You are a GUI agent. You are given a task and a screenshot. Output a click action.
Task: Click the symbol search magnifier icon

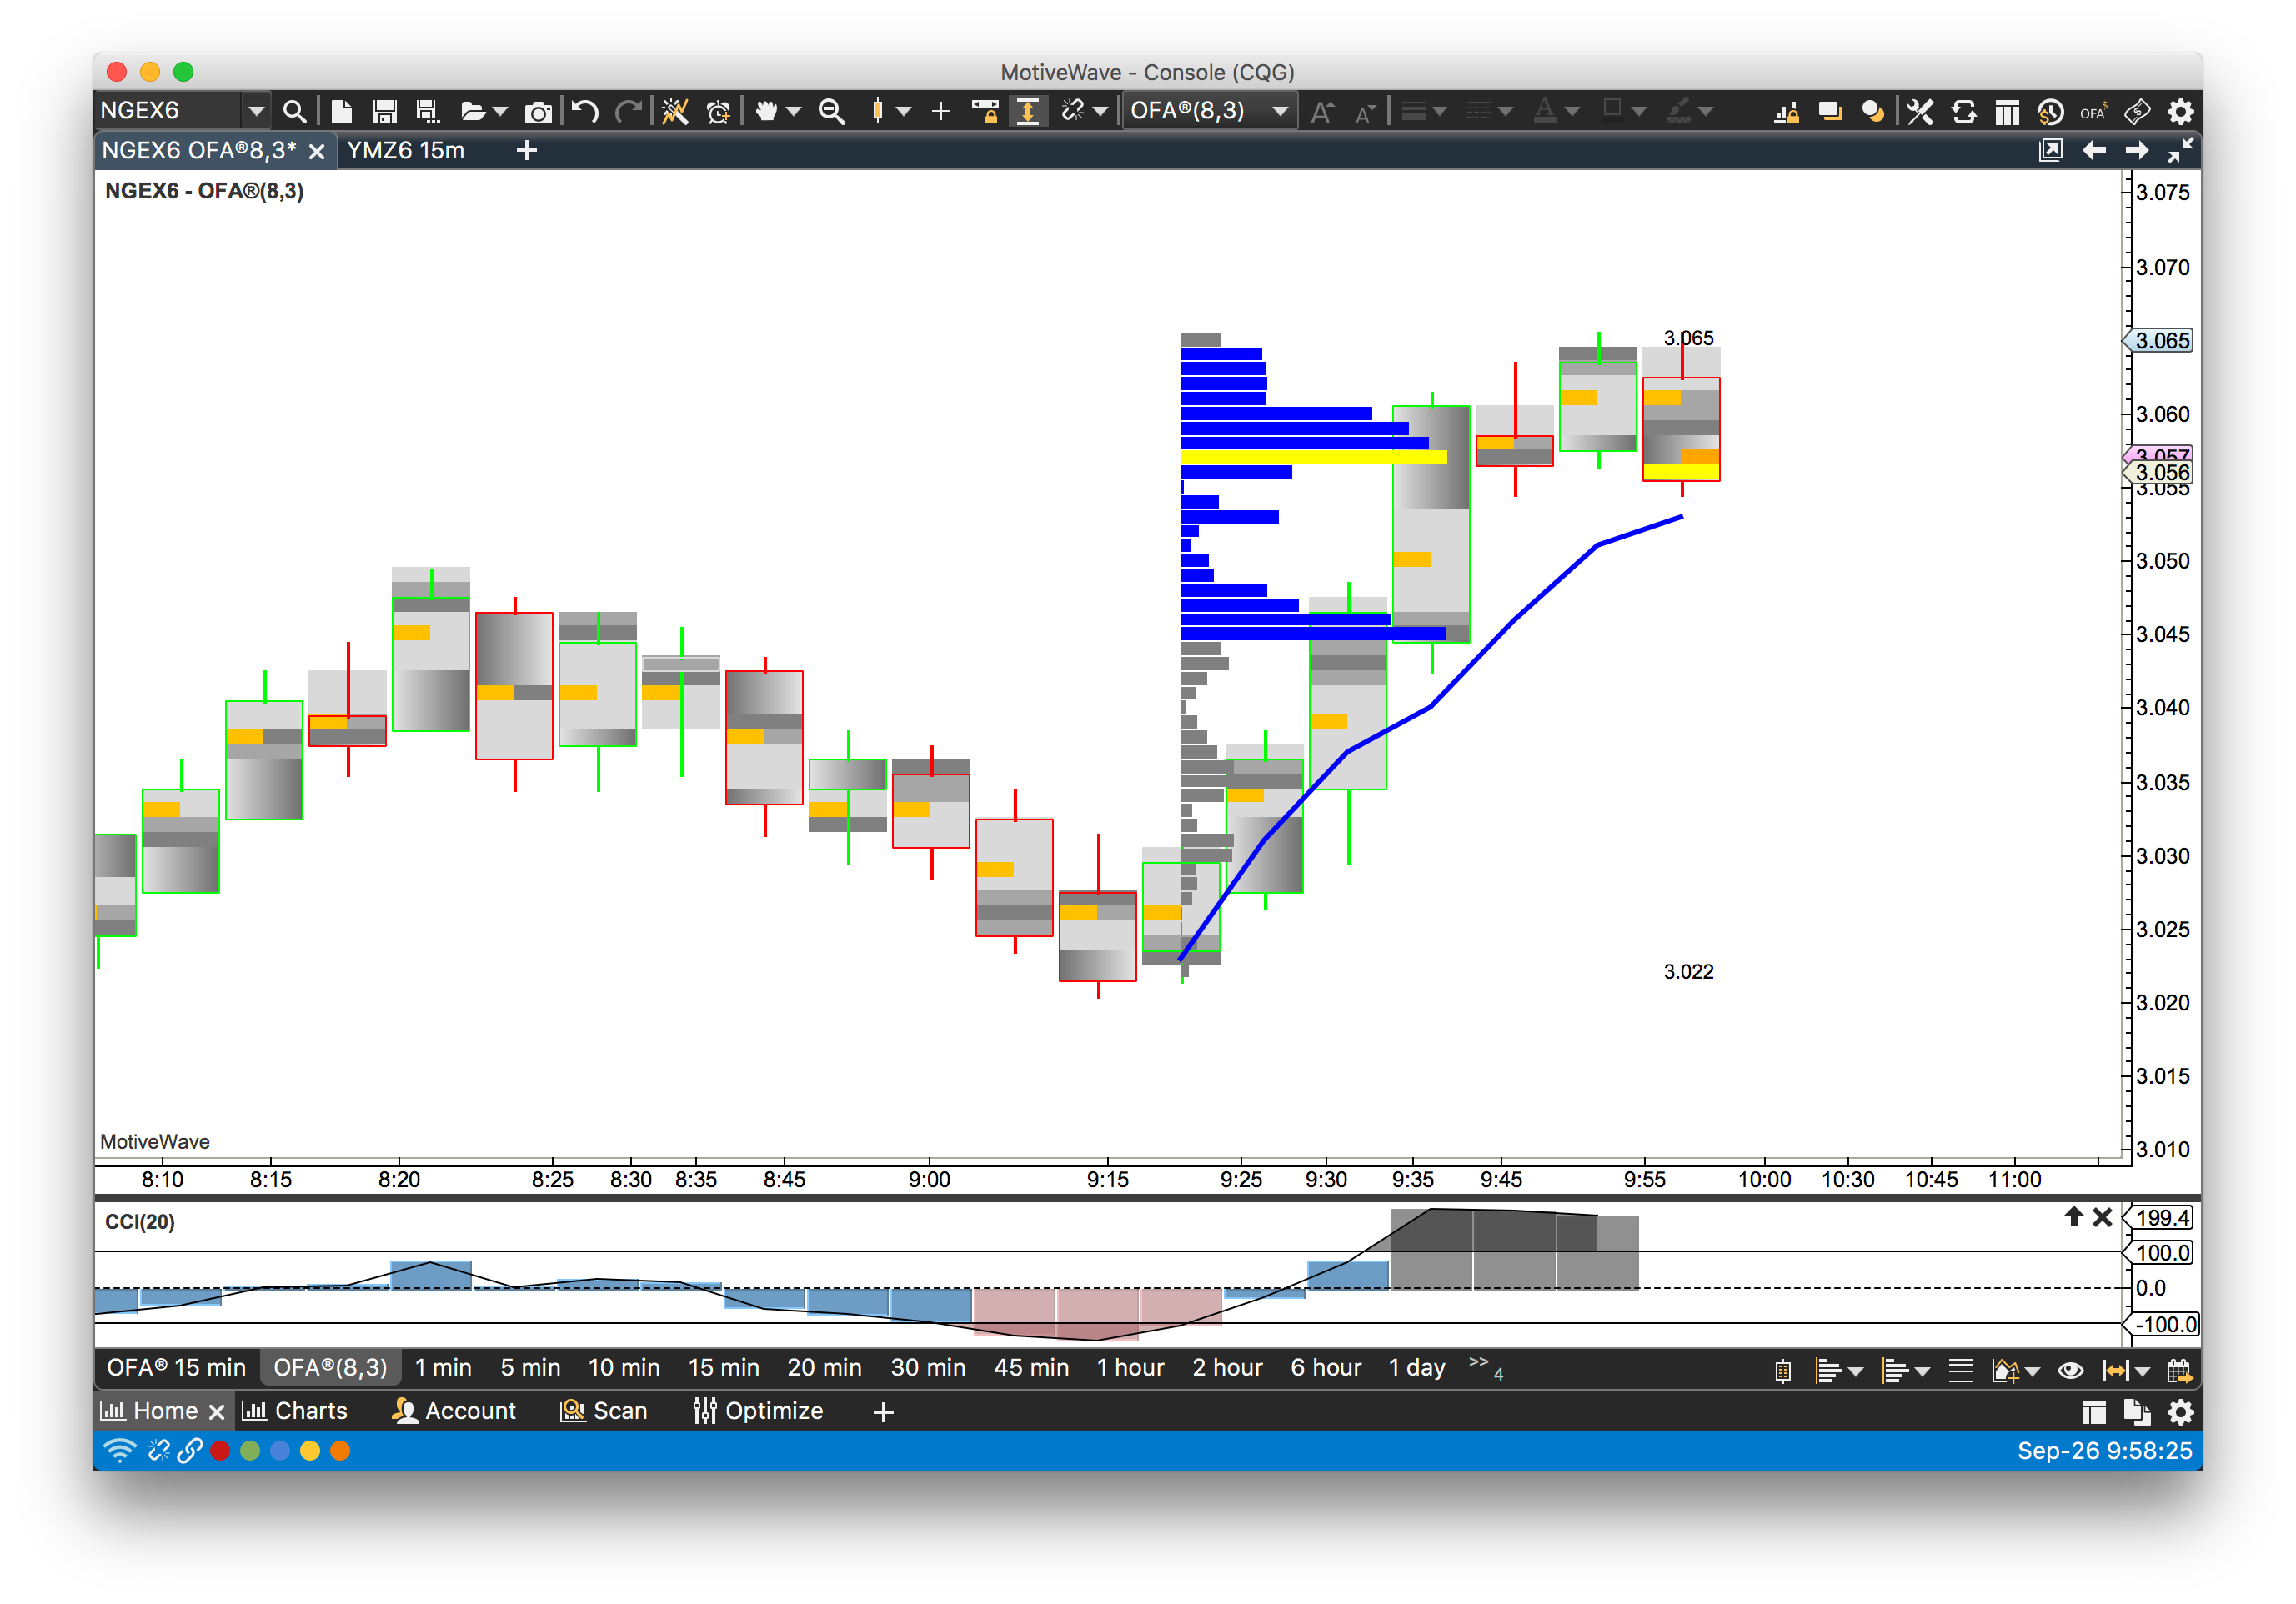tap(294, 111)
